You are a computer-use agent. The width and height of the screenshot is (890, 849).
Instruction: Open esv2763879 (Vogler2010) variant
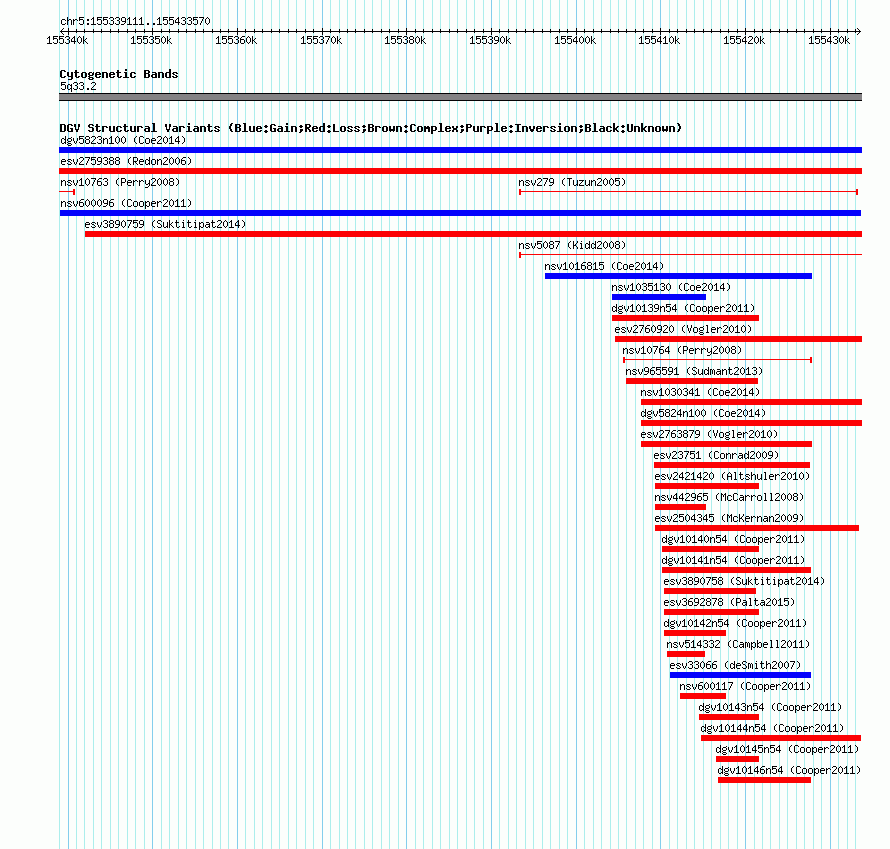pyautogui.click(x=709, y=434)
